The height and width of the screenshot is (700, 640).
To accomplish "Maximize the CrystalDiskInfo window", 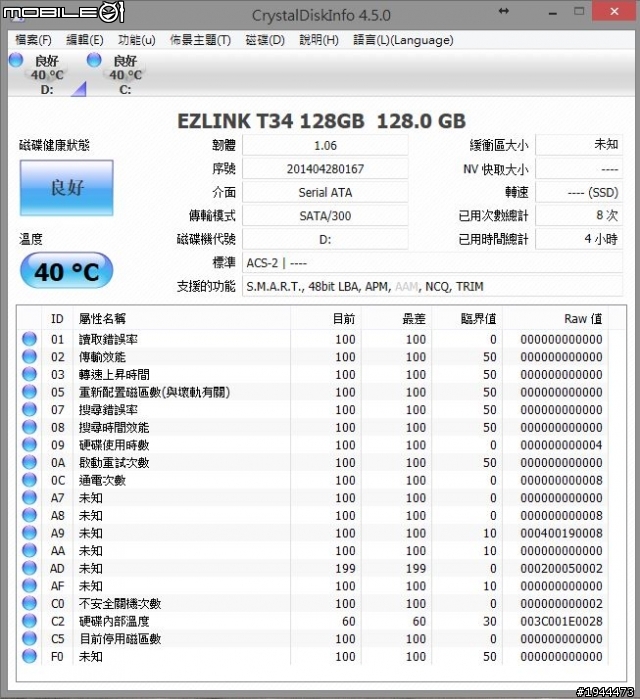I will [x=579, y=11].
